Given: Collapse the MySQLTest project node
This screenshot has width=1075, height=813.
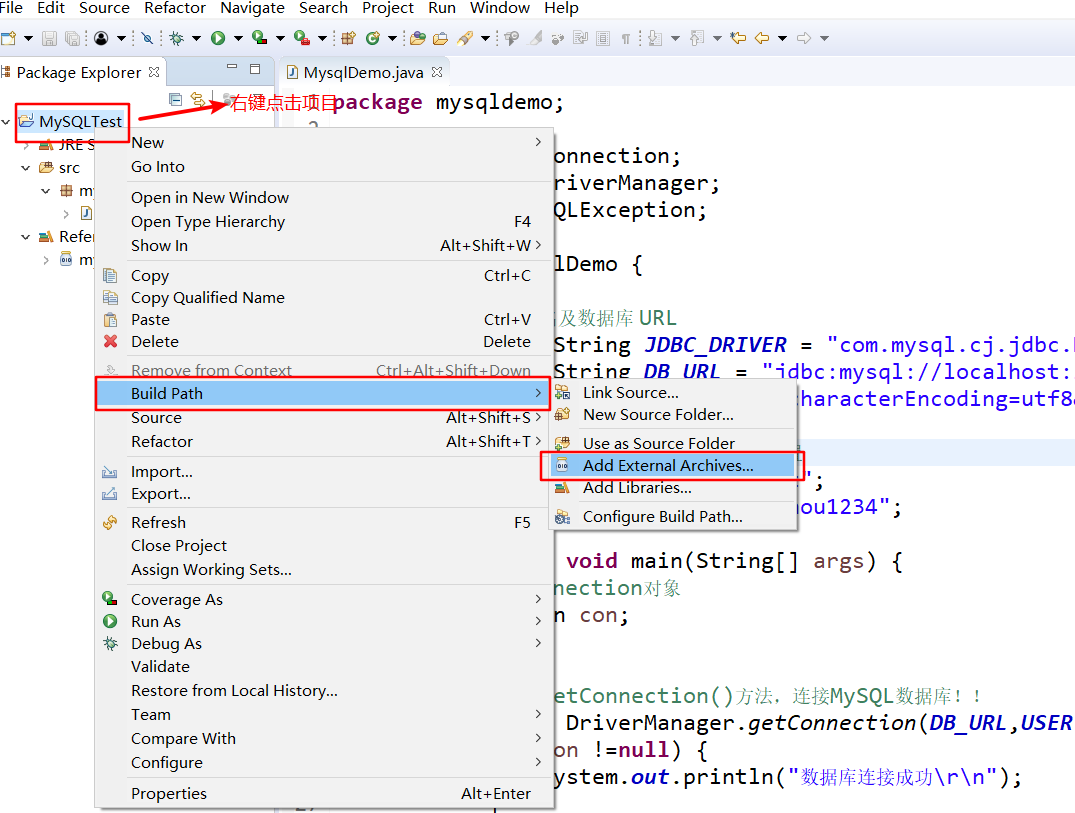Looking at the screenshot, I should pyautogui.click(x=6, y=122).
